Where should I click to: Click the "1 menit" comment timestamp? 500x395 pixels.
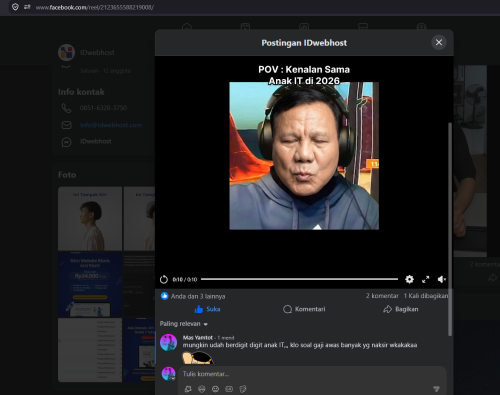(x=226, y=338)
